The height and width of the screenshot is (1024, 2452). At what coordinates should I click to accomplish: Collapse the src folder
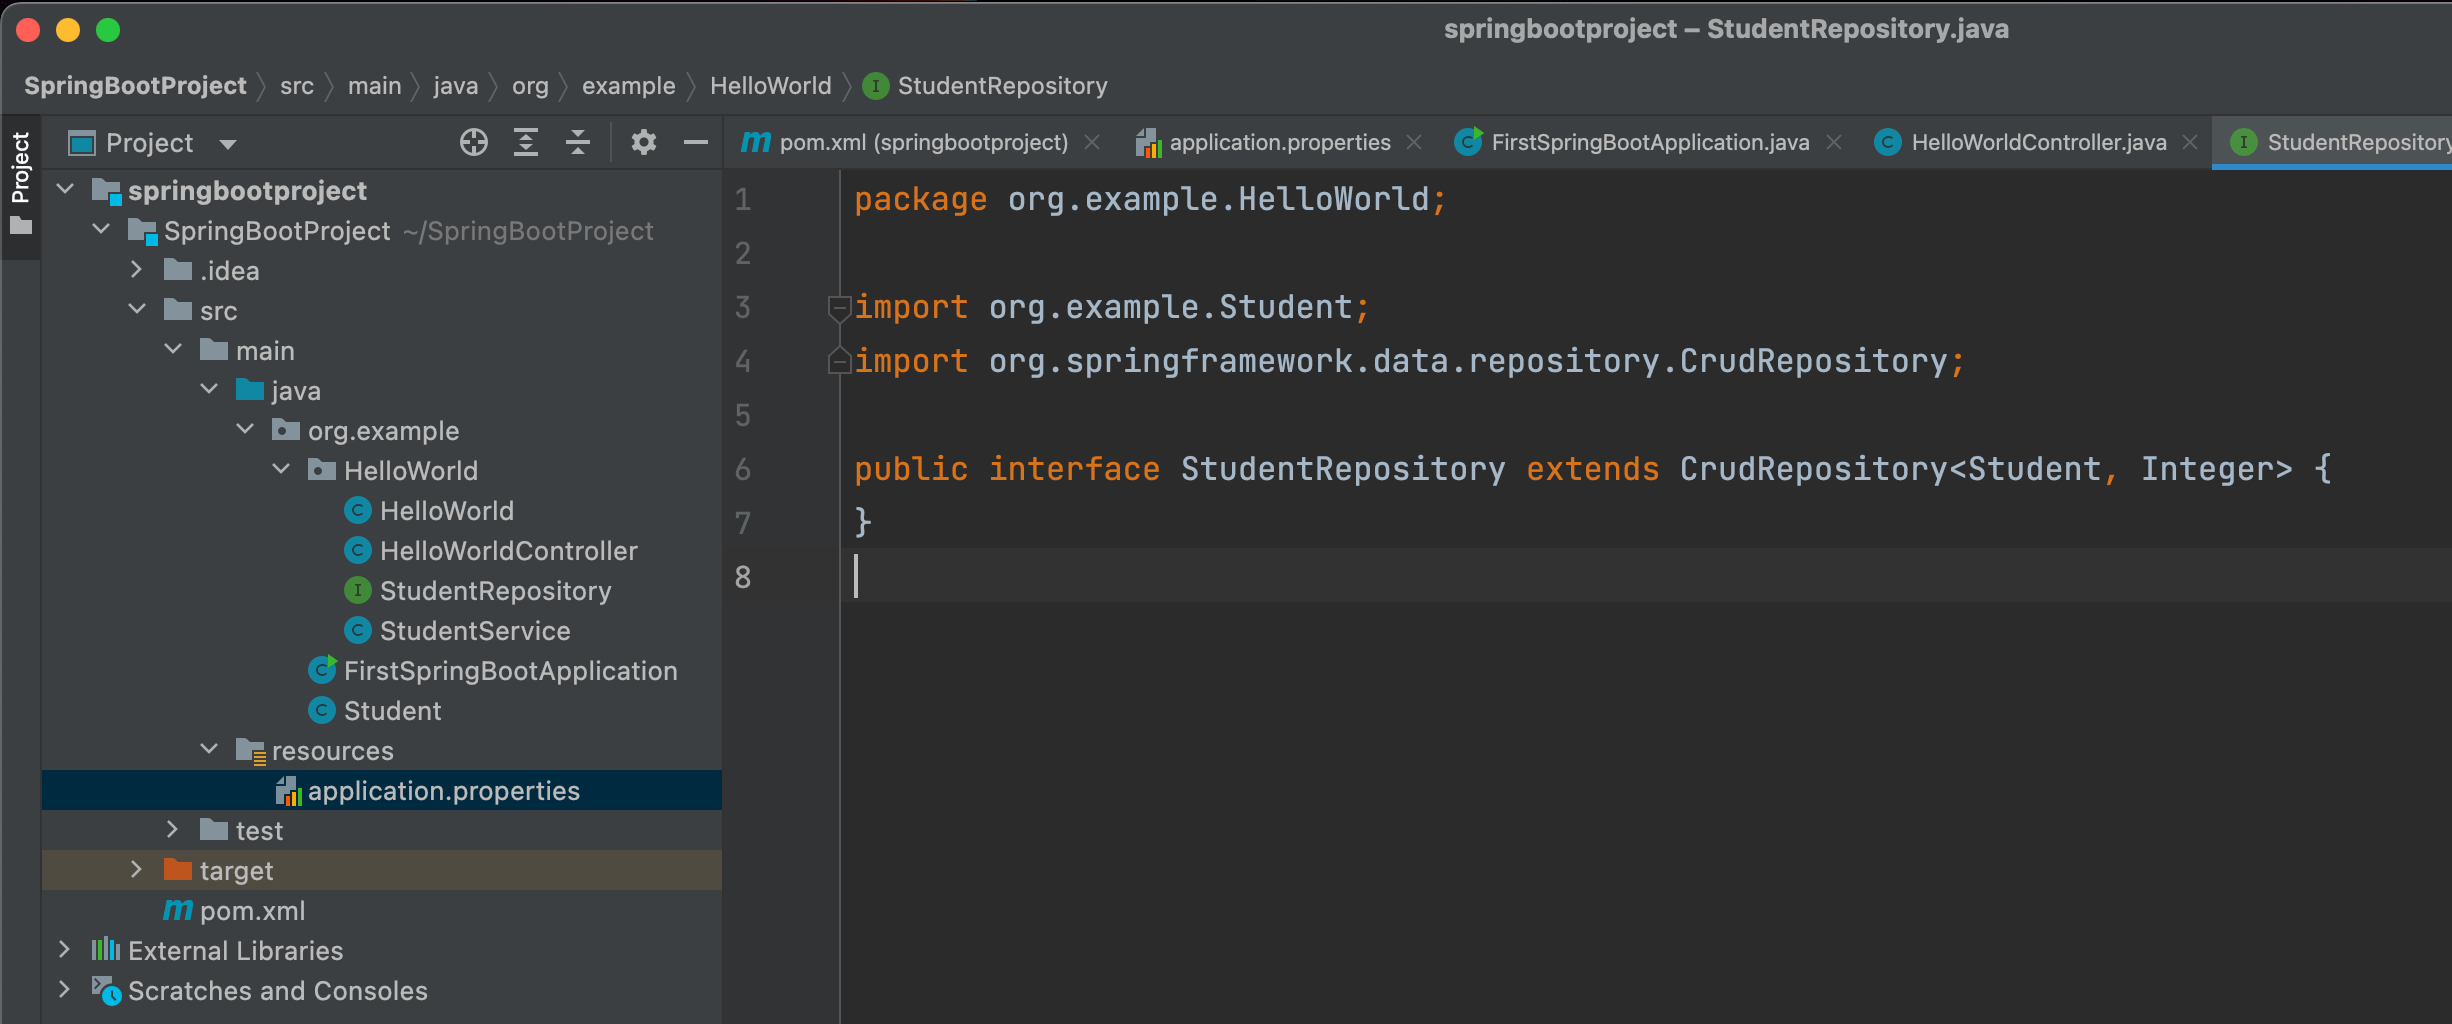pyautogui.click(x=137, y=310)
